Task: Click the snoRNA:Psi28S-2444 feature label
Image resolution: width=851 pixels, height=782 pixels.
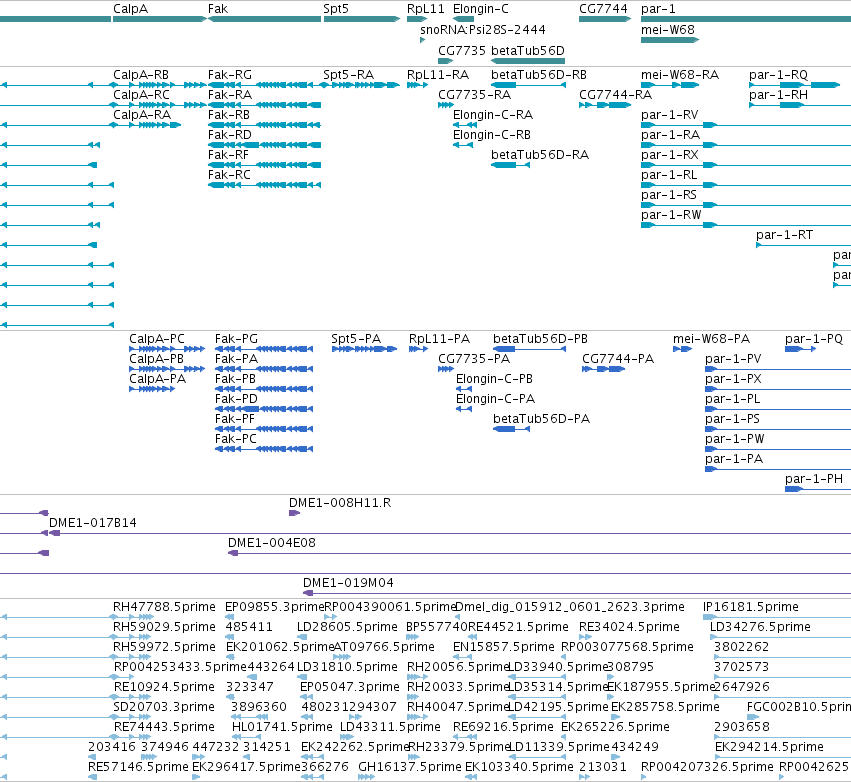Action: pos(482,29)
